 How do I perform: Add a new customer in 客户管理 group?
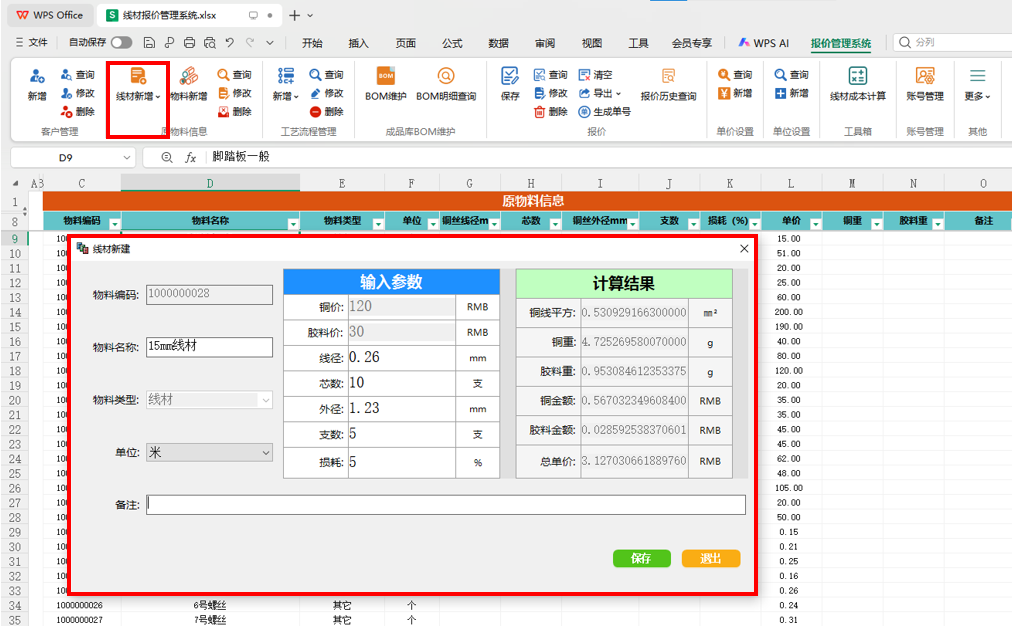[x=37, y=85]
